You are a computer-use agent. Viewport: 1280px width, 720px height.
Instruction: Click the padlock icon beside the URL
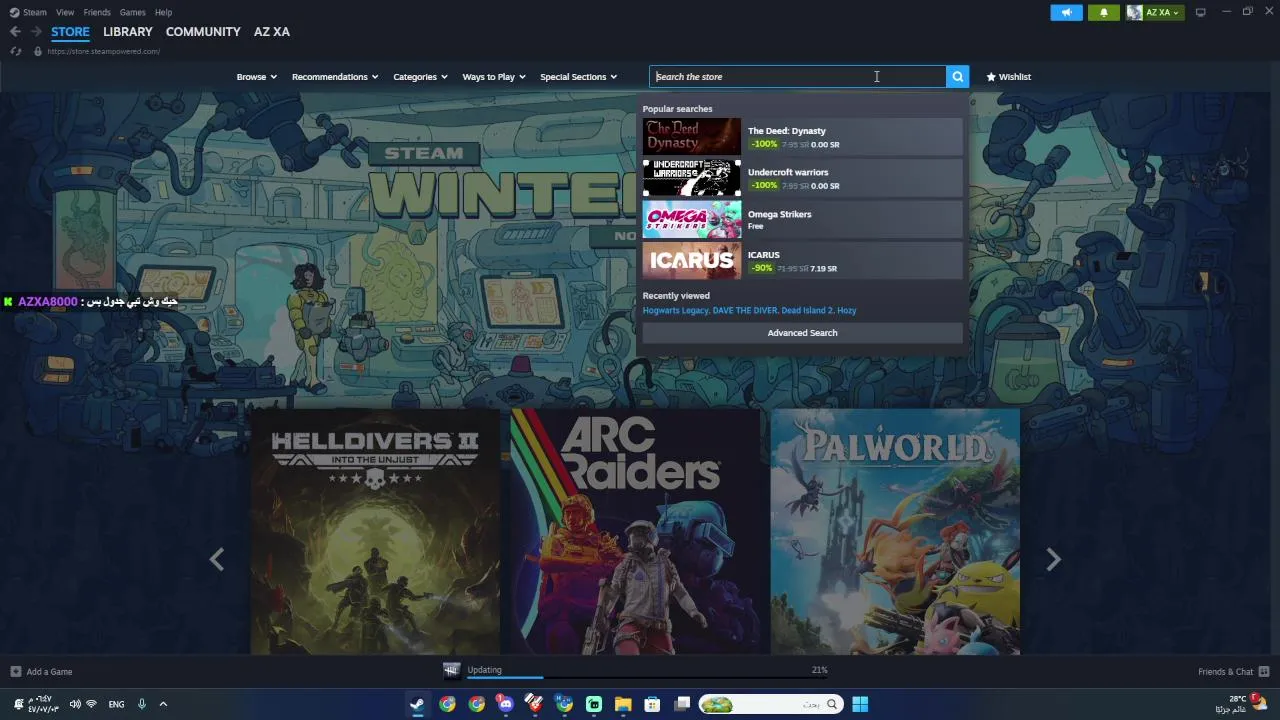click(x=37, y=51)
